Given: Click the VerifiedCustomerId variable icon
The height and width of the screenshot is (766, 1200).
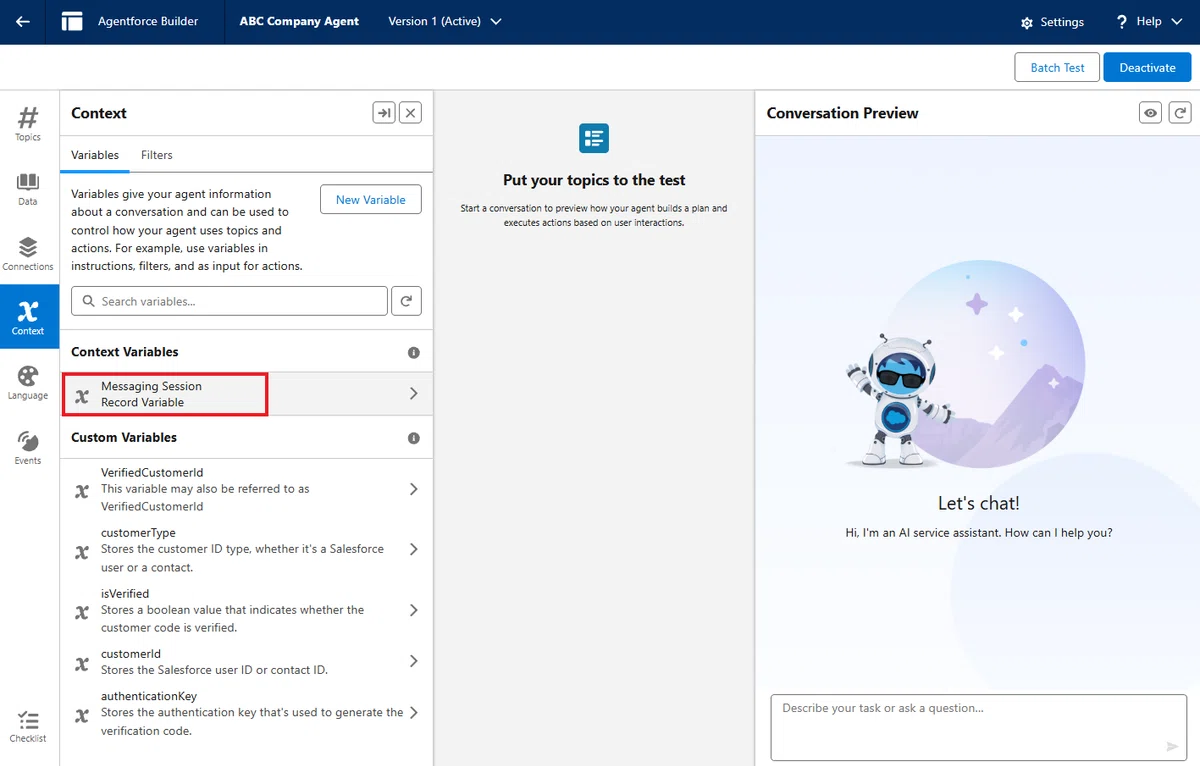Looking at the screenshot, I should click(x=82, y=491).
